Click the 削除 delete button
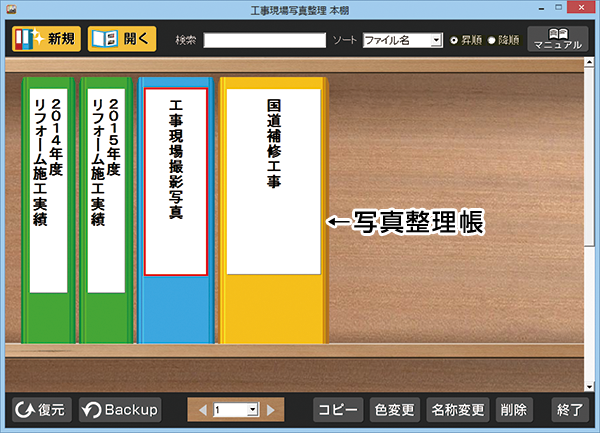The width and height of the screenshot is (600, 433). (513, 409)
